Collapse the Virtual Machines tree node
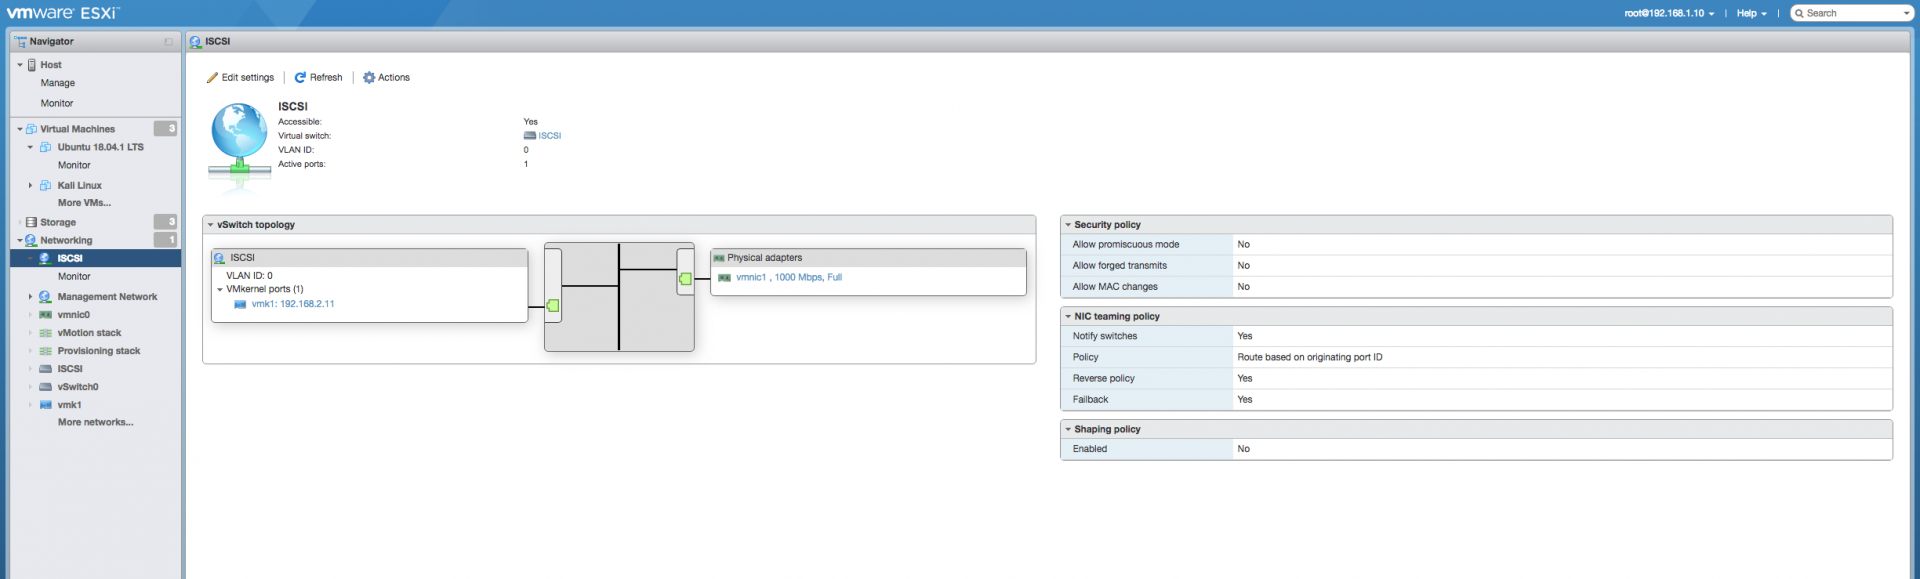 pyautogui.click(x=20, y=129)
